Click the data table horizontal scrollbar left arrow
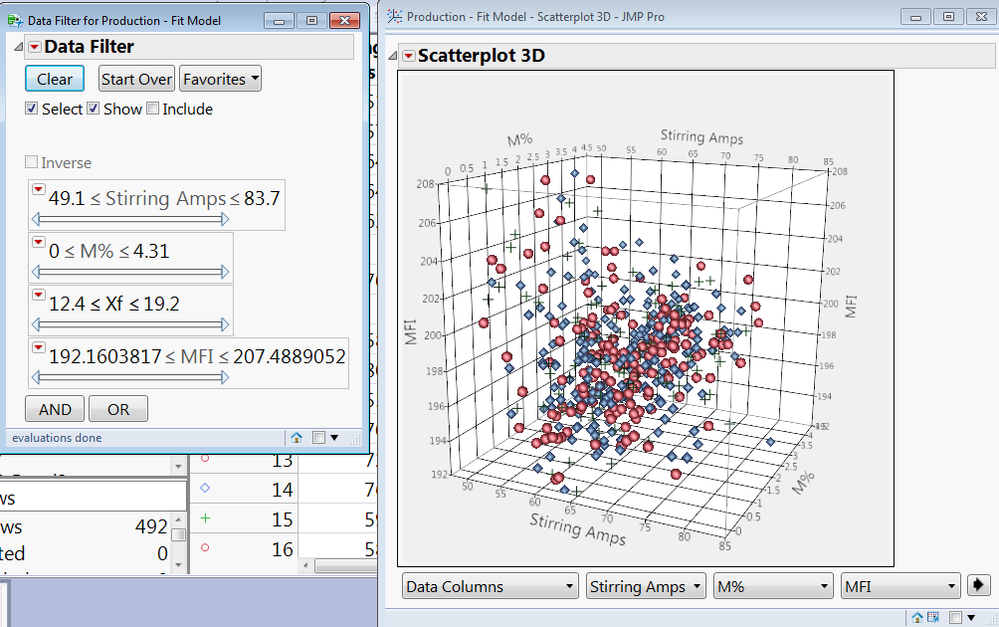 (x=306, y=566)
